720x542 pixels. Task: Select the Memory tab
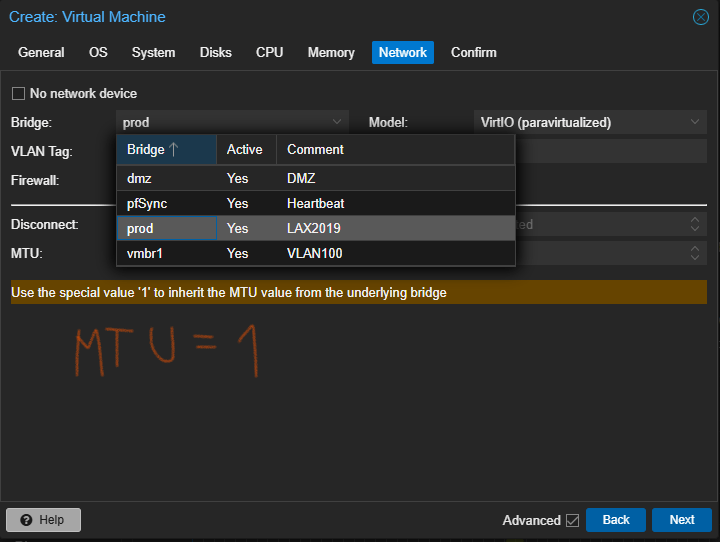331,53
